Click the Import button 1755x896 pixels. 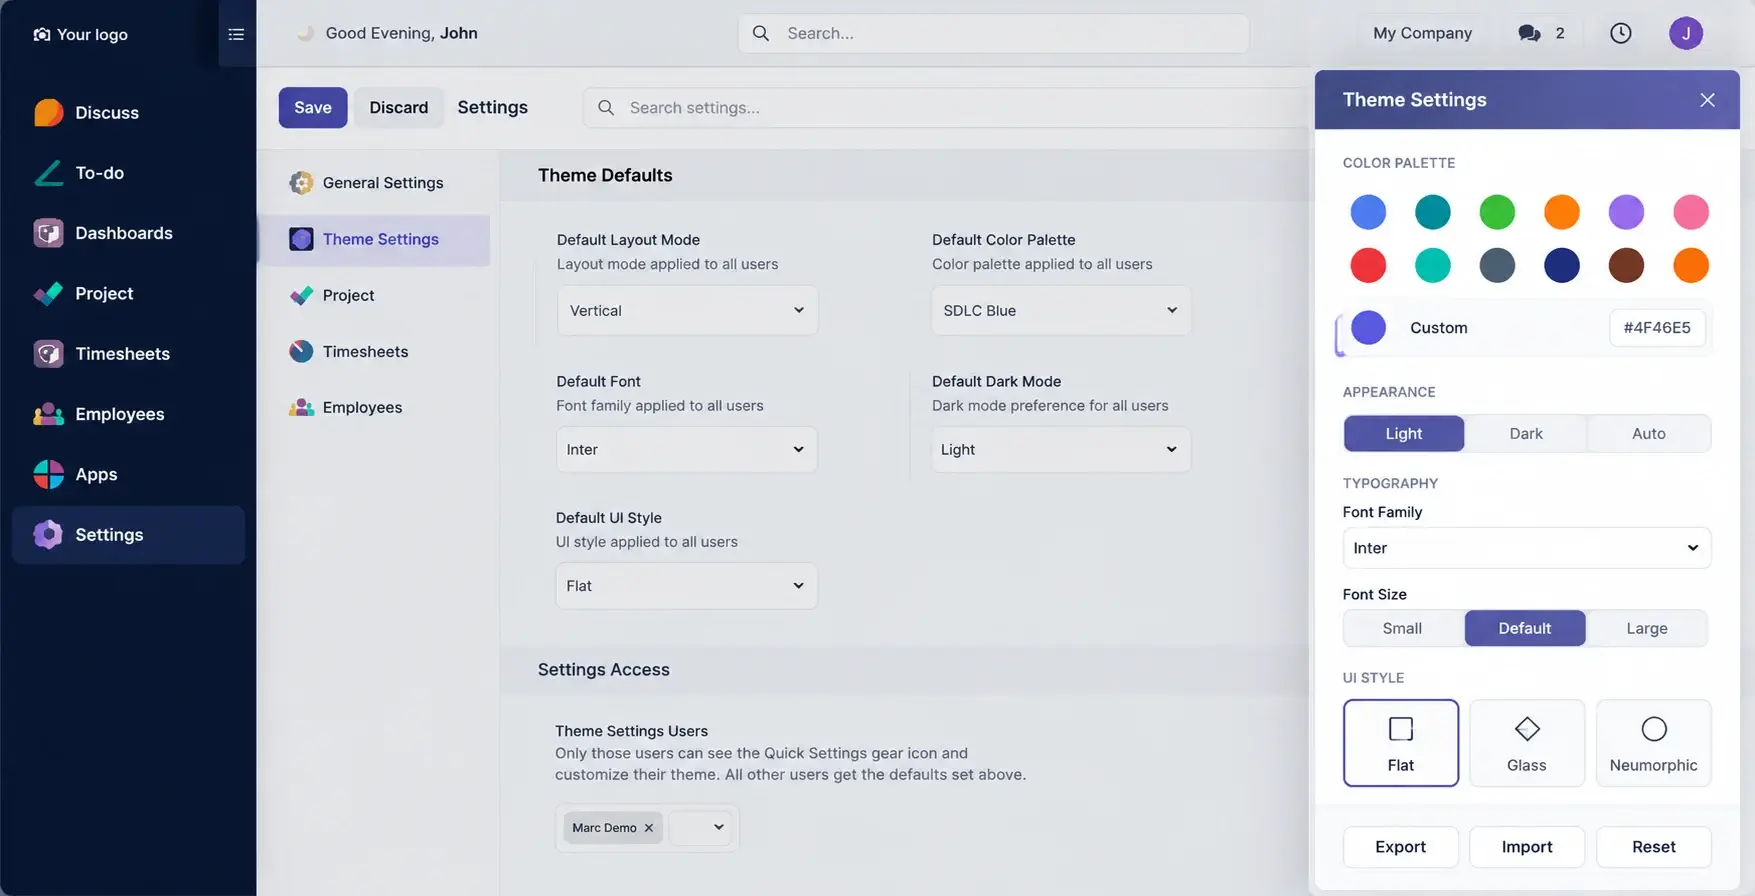pyautogui.click(x=1527, y=847)
